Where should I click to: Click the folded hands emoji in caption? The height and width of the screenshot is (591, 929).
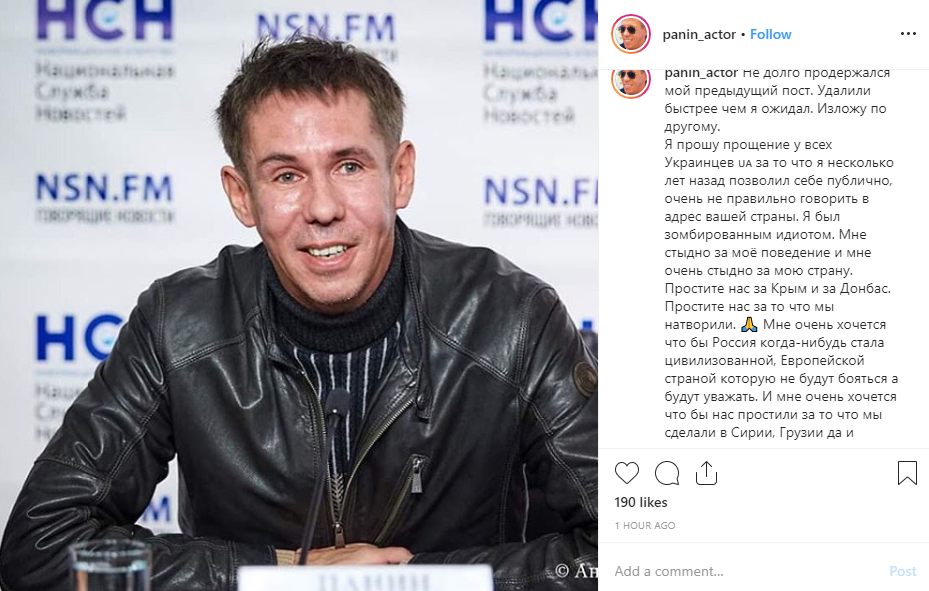coord(749,325)
